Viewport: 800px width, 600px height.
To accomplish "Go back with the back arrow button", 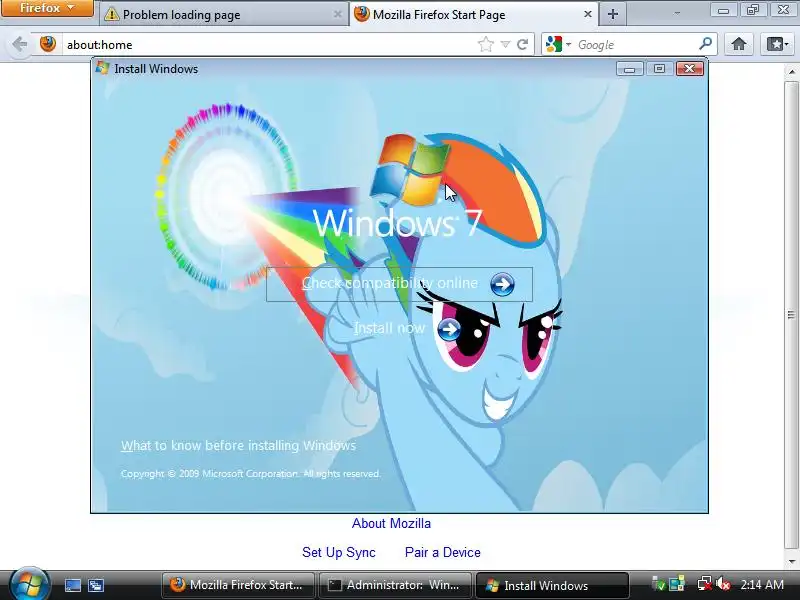I will coord(19,44).
